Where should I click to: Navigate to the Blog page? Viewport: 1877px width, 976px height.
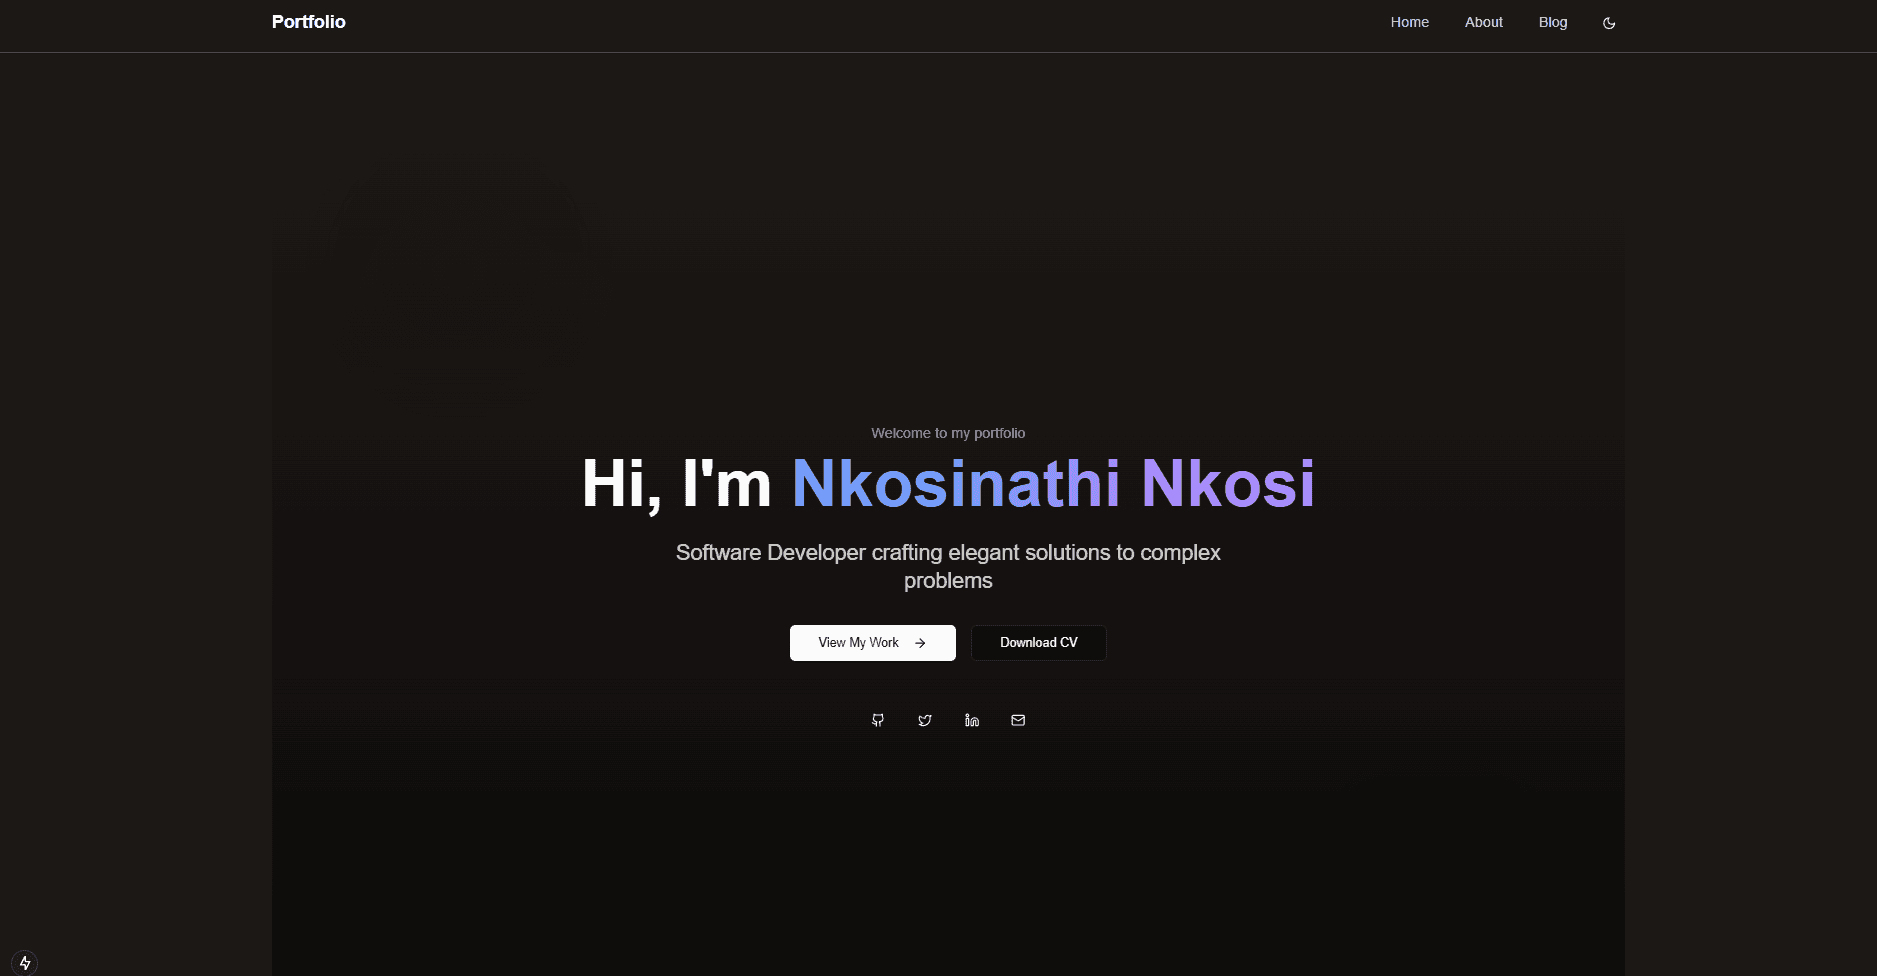point(1552,22)
